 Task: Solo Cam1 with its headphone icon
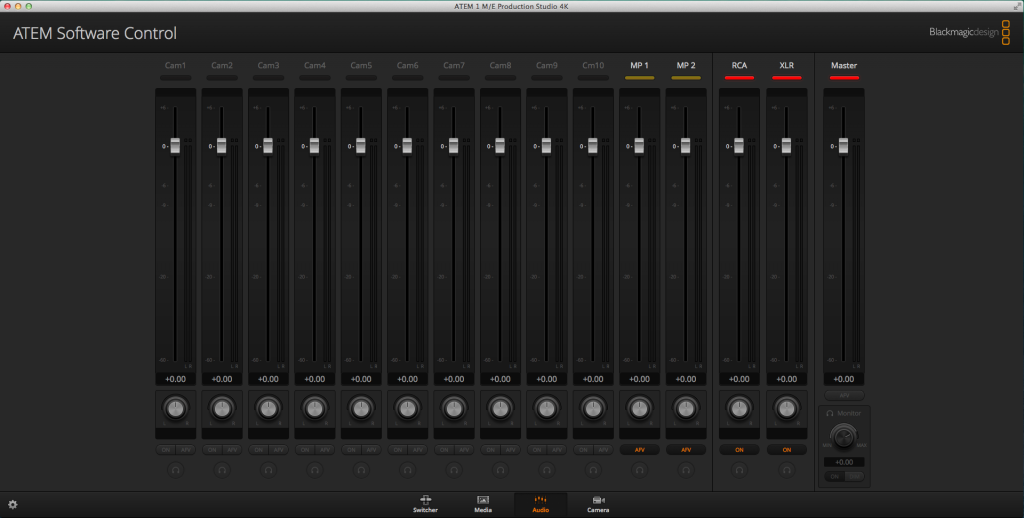click(176, 469)
